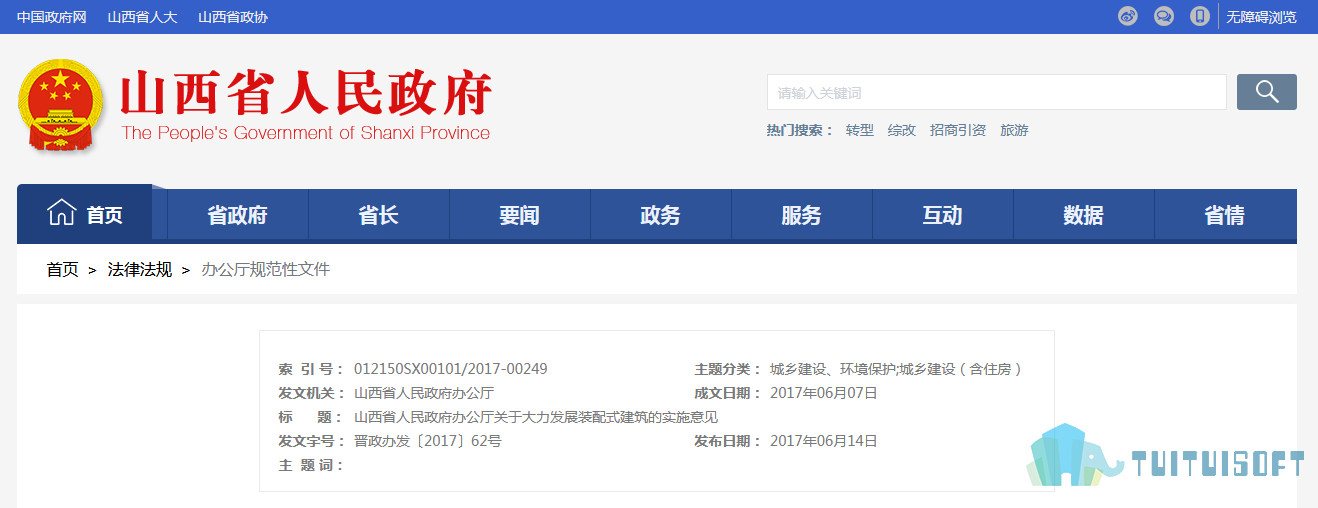This screenshot has width=1318, height=508.
Task: Focus the 请输入关键词 search field
Action: coord(996,92)
